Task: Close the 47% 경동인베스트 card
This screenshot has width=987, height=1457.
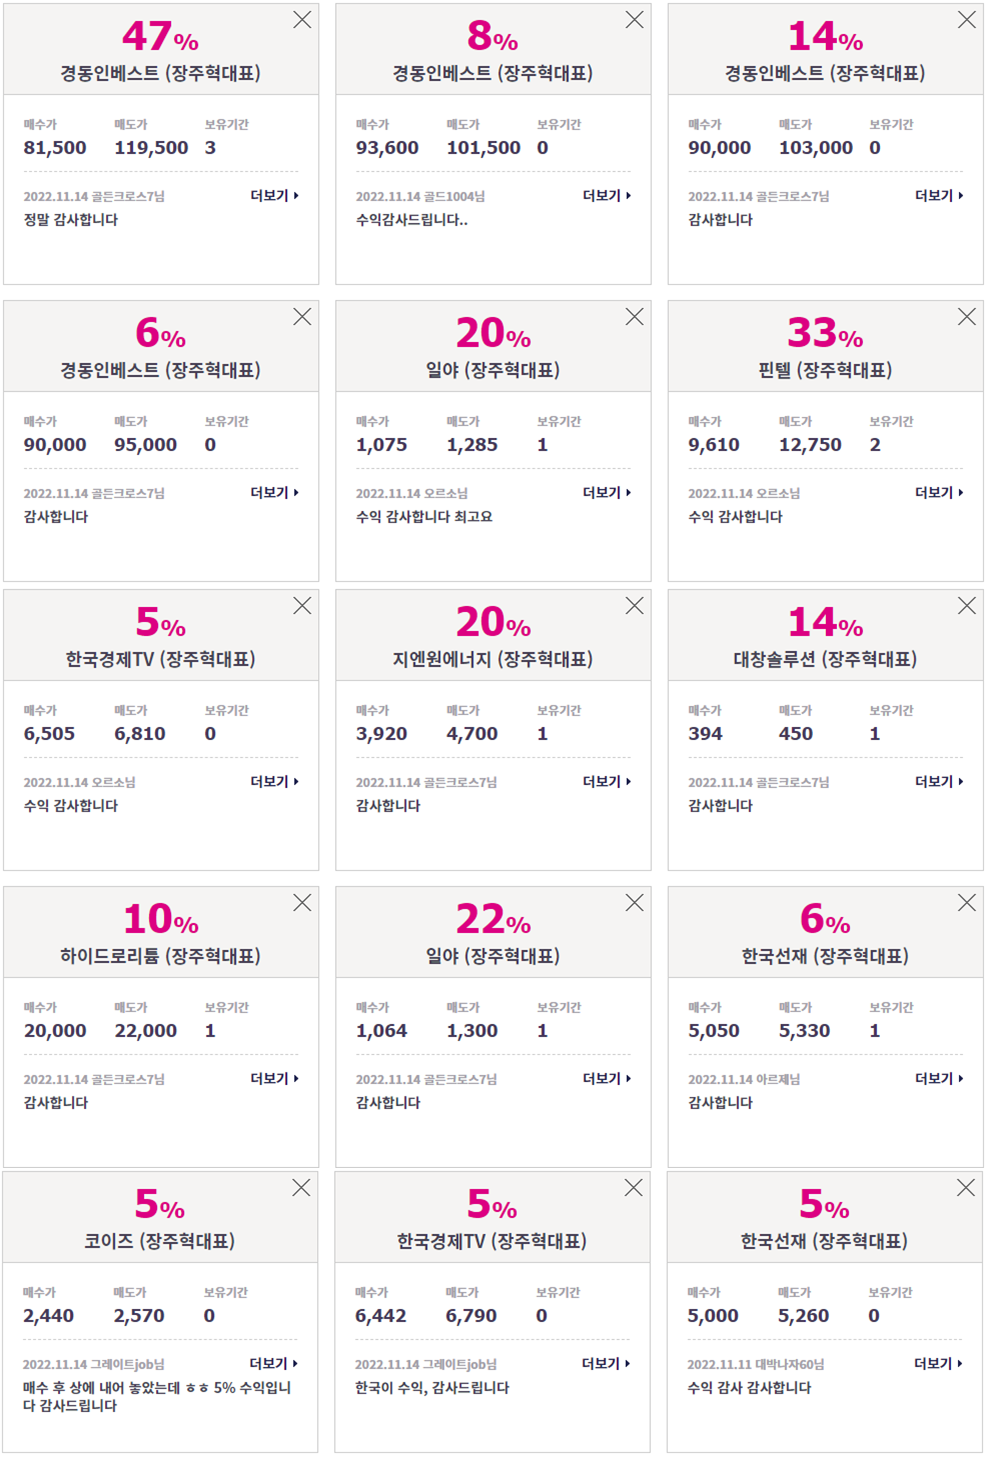Action: (x=302, y=20)
